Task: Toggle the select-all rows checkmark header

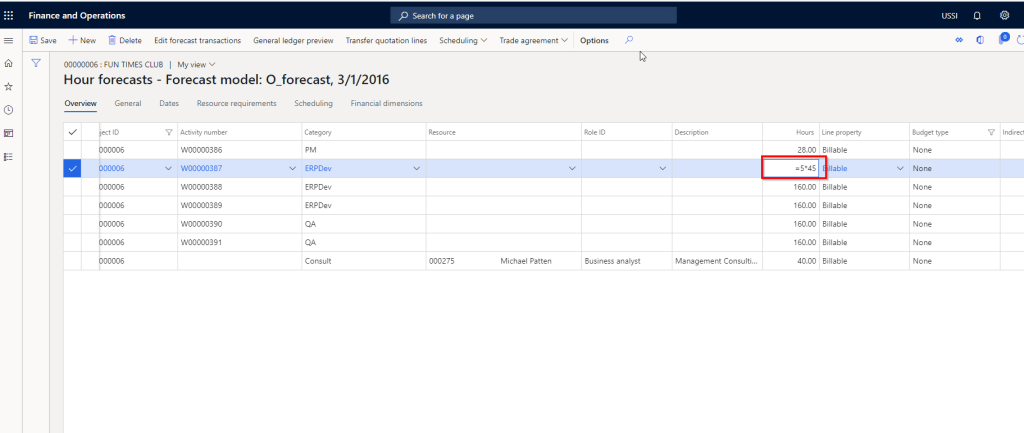Action: pyautogui.click(x=72, y=132)
